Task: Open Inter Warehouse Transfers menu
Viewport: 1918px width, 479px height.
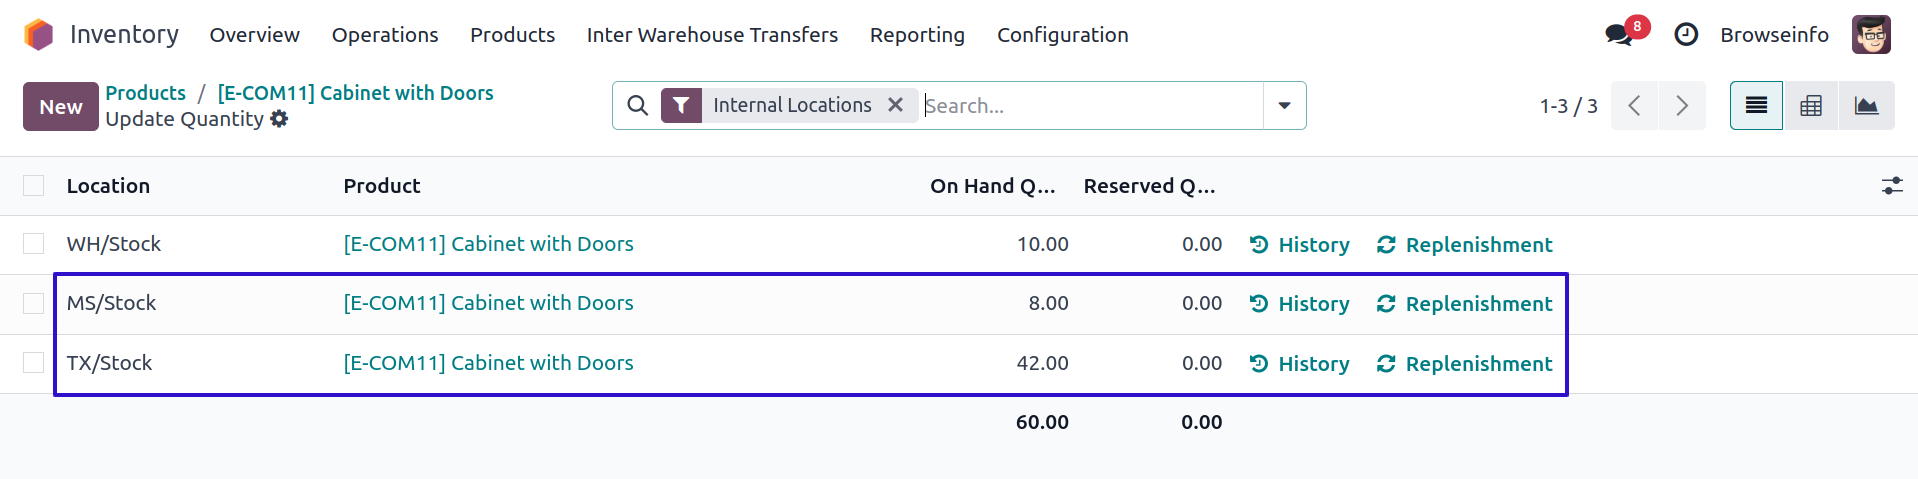Action: tap(712, 35)
